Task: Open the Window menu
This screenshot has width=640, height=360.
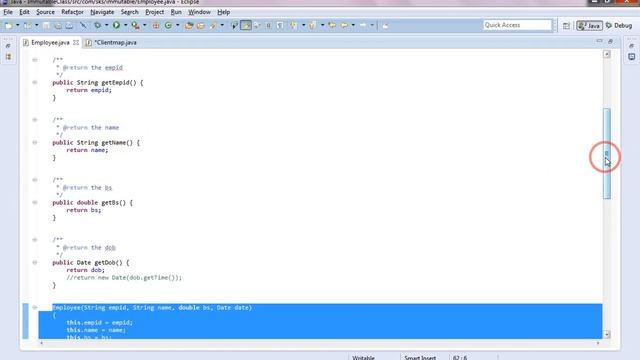Action: pos(199,12)
